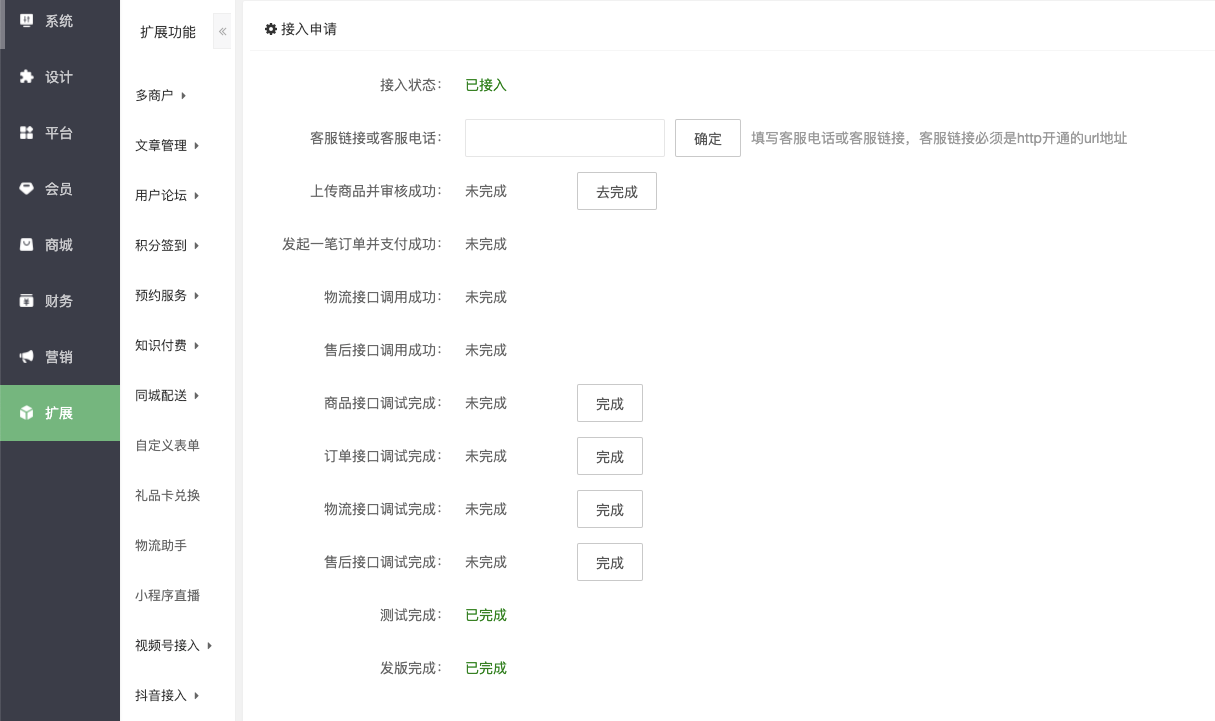Viewport: 1215px width, 721px height.
Task: Collapse the 扩展功能 panel with double-chevron
Action: (222, 32)
